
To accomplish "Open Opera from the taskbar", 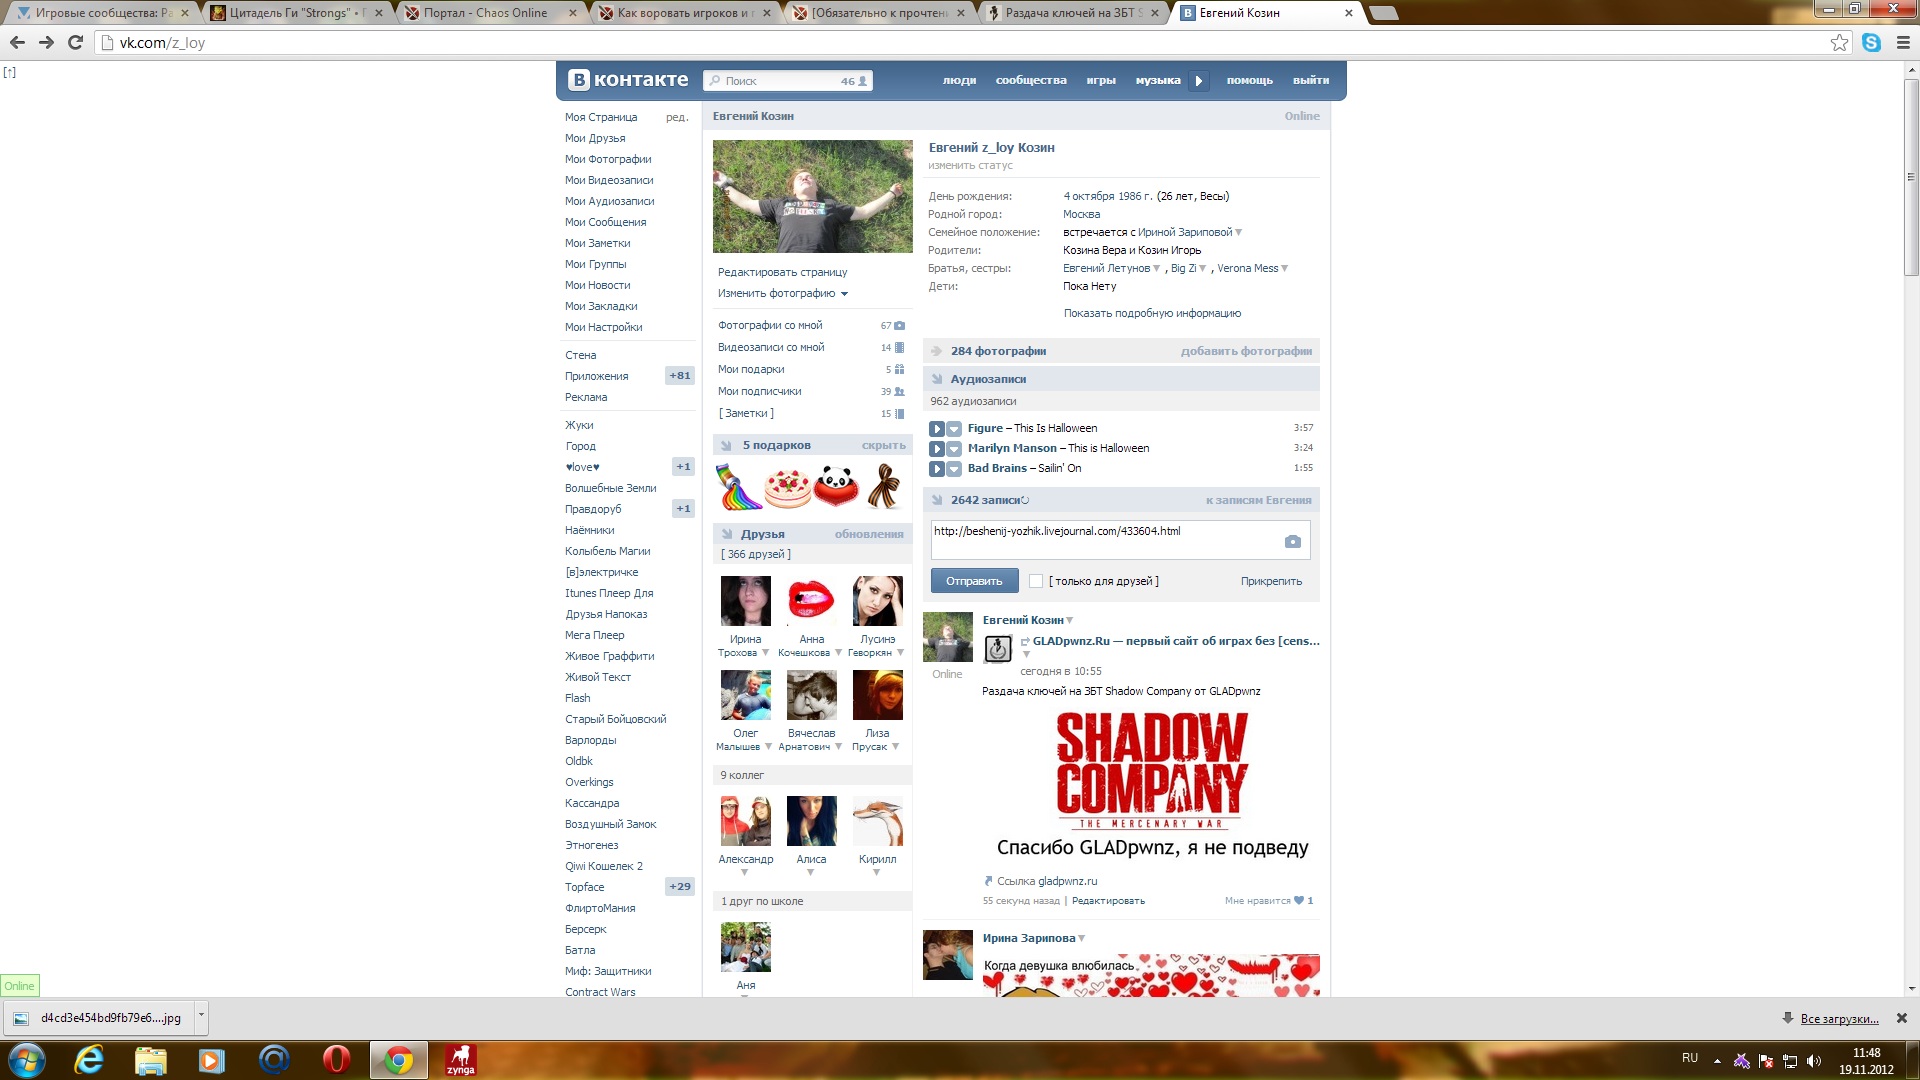I will tap(336, 1059).
